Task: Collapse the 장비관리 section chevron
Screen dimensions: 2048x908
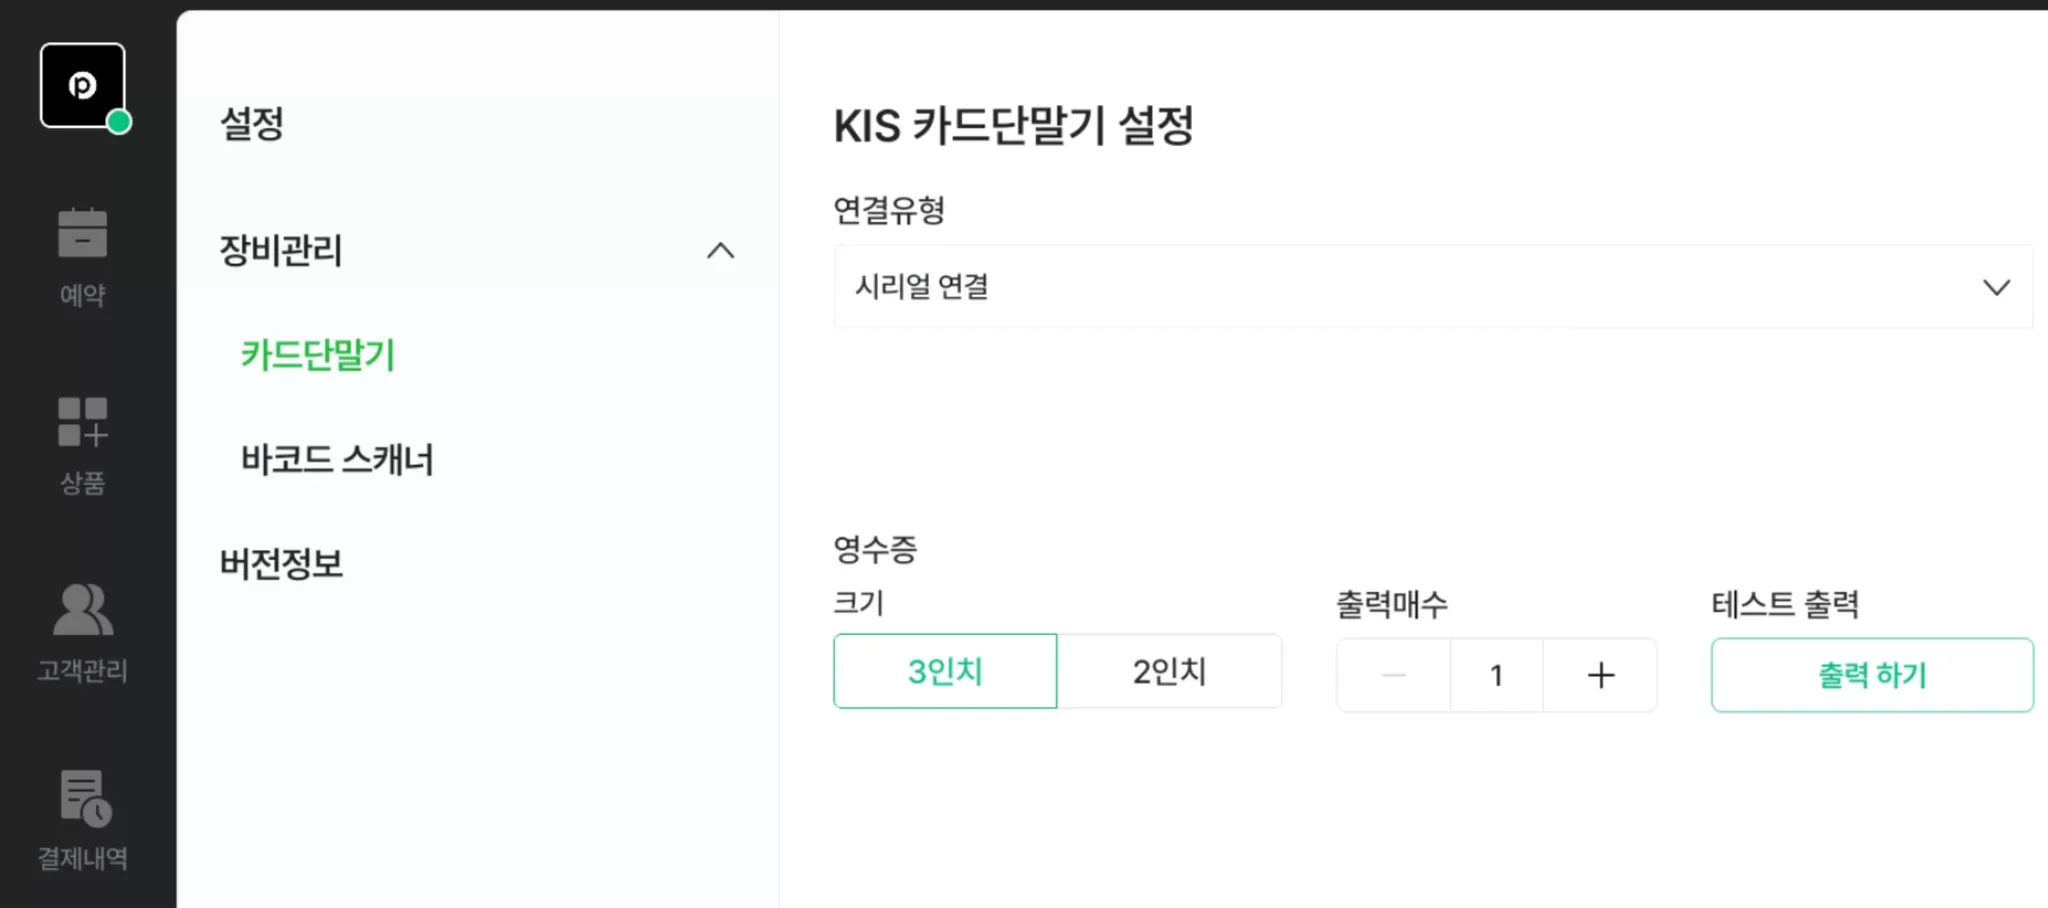Action: 720,251
